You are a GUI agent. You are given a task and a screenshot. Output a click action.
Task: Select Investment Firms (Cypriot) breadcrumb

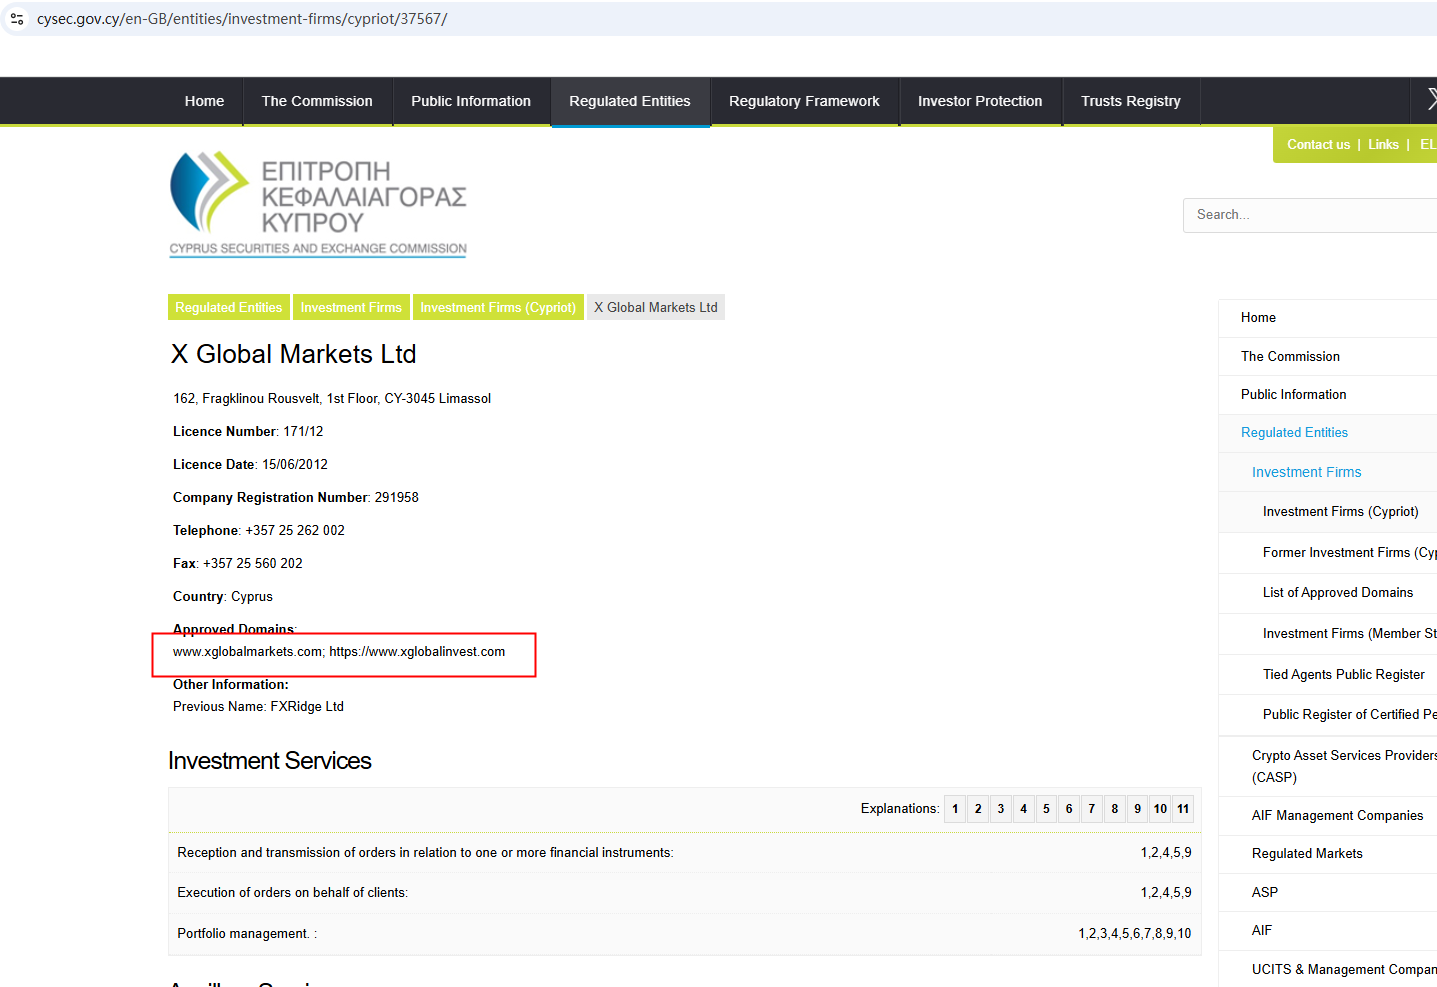tap(498, 308)
